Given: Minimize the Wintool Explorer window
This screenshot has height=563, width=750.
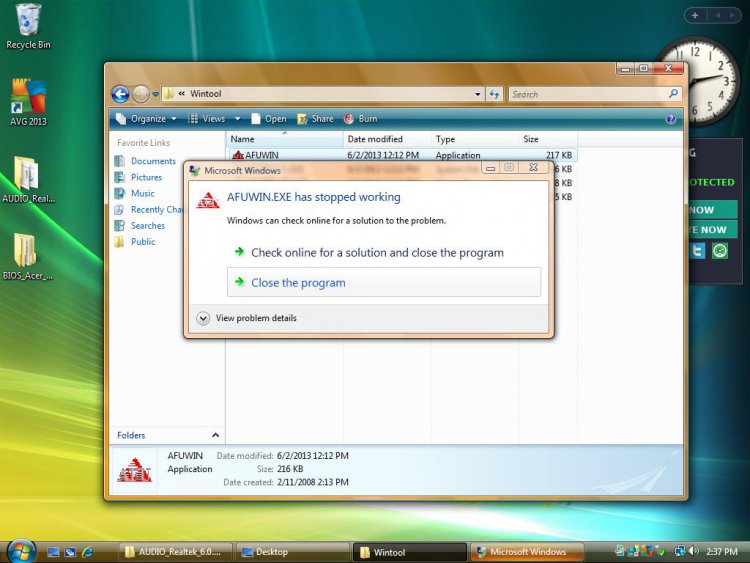Looking at the screenshot, I should click(625, 69).
